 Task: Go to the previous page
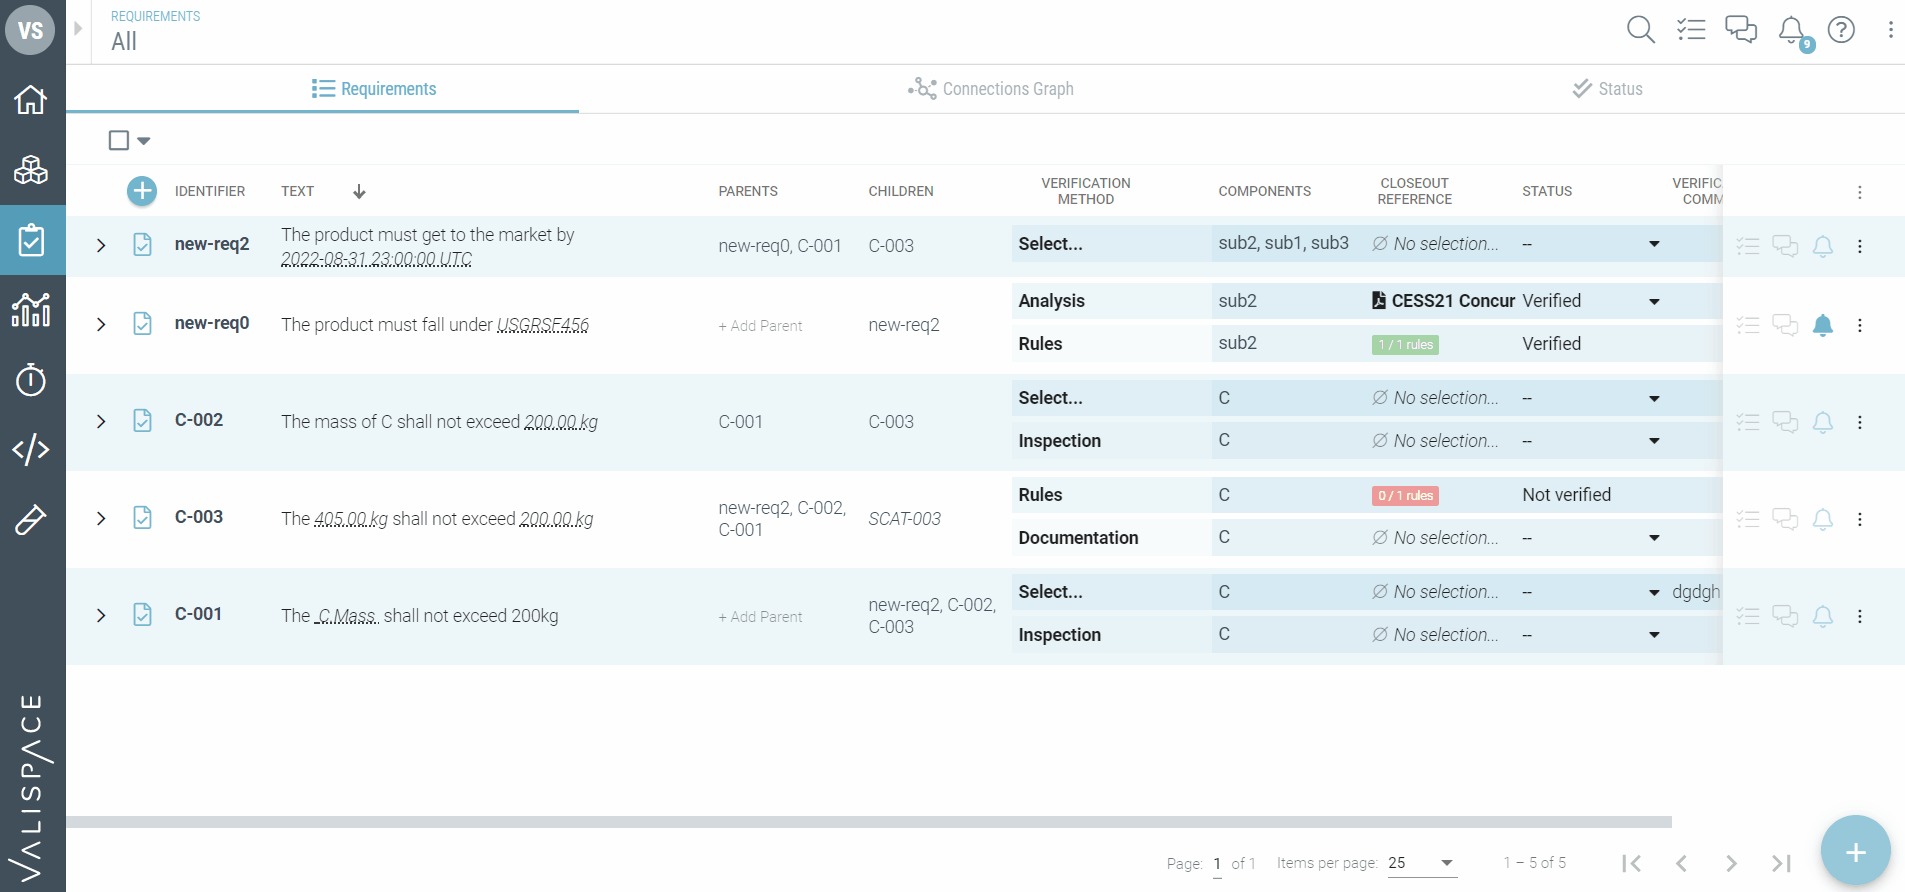tap(1681, 863)
